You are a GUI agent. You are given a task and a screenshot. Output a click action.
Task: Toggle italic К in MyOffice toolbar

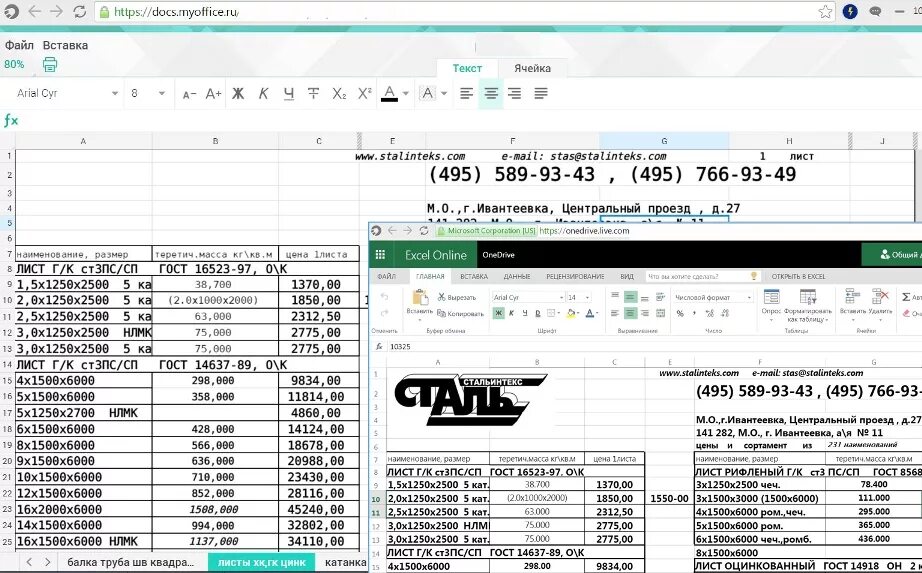(263, 94)
